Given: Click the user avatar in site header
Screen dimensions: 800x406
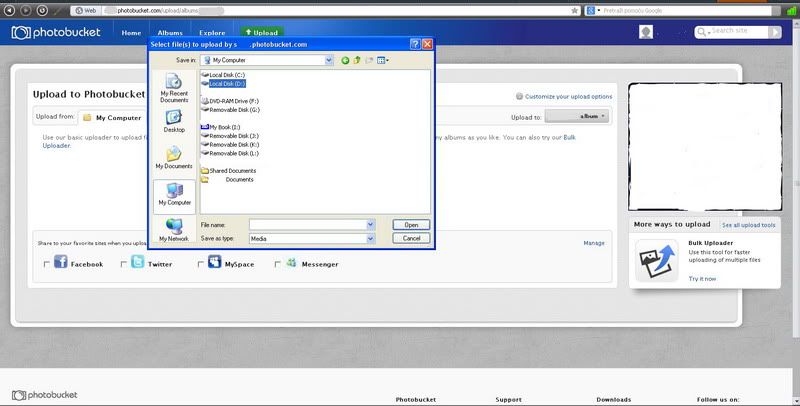Looking at the screenshot, I should coord(646,32).
